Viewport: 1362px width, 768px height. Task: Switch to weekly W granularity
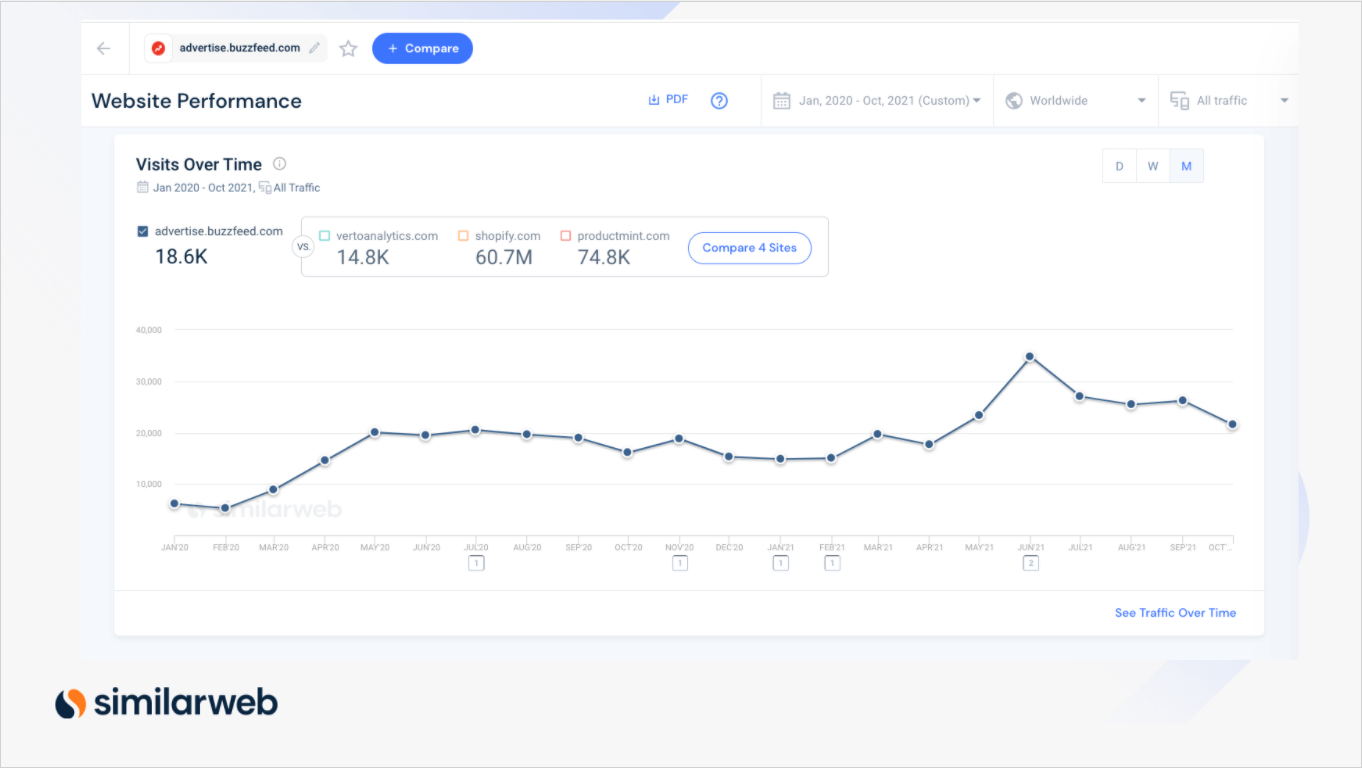(1153, 166)
